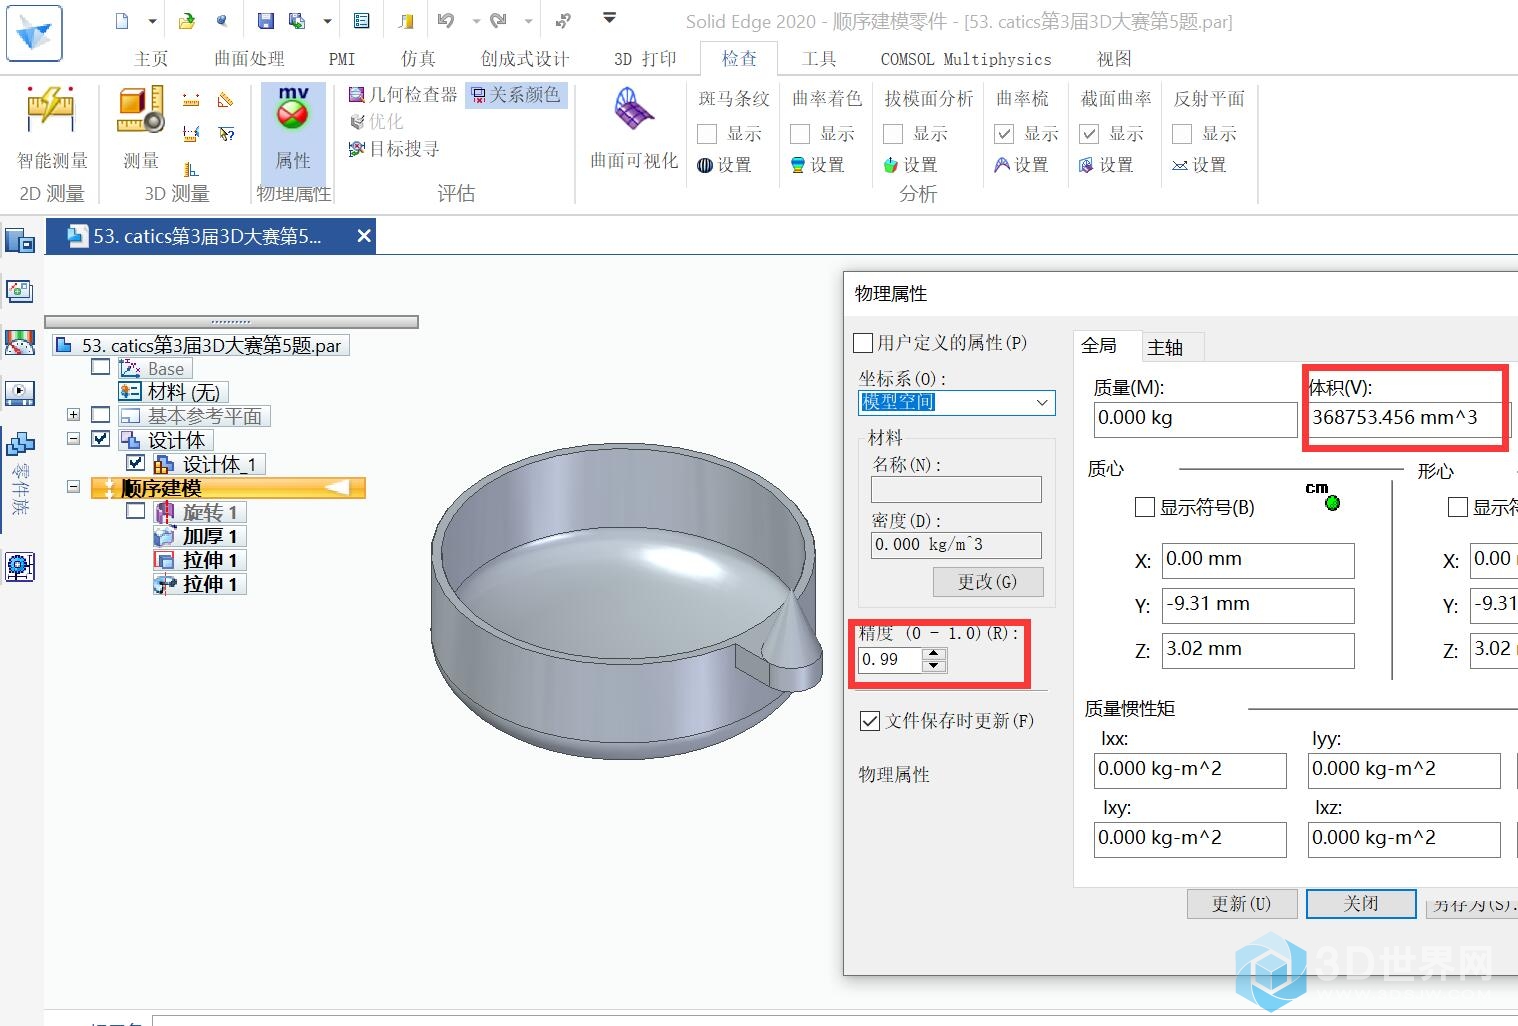Image resolution: width=1518 pixels, height=1026 pixels.
Task: Enable 曲率着色 显示 checkbox
Action: [800, 134]
